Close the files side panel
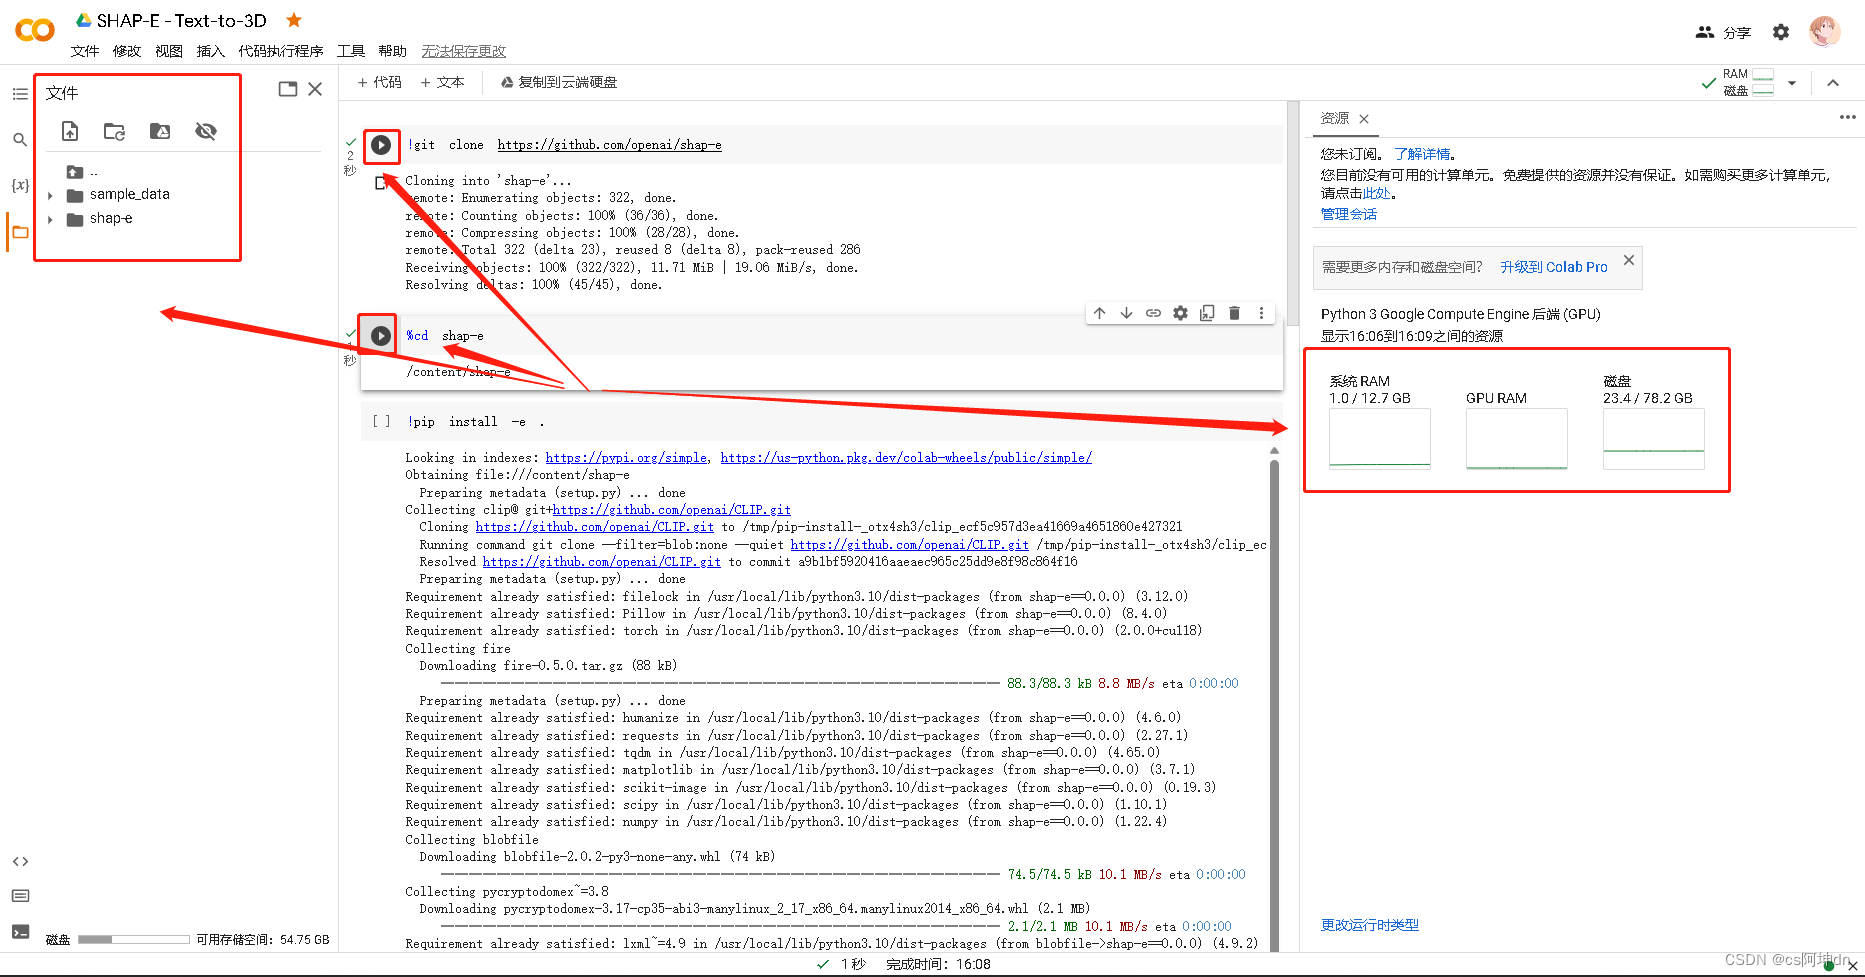 coord(315,89)
